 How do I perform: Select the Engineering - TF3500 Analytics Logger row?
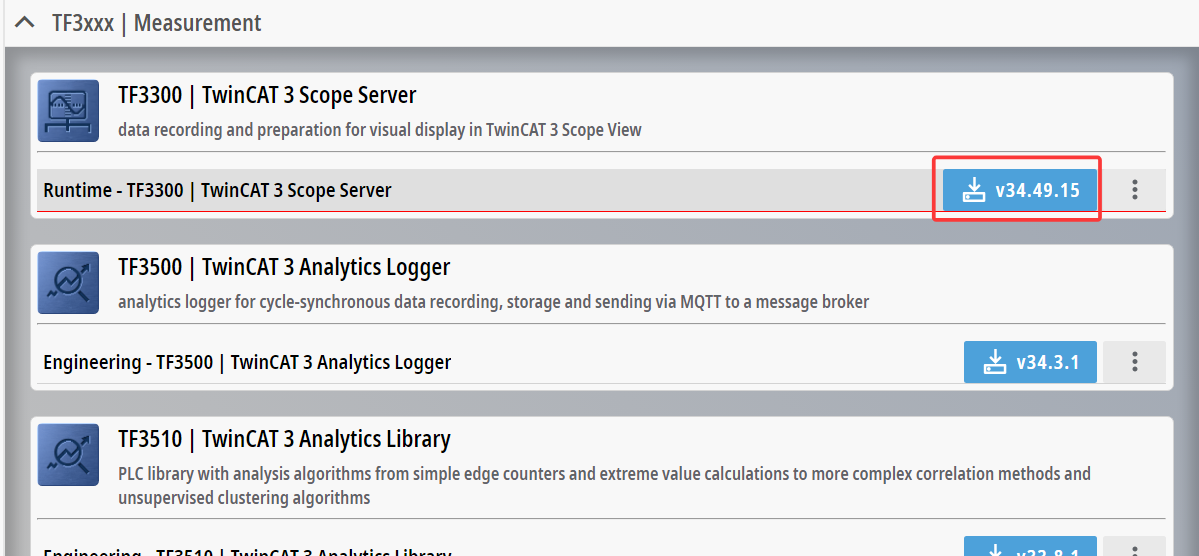pyautogui.click(x=247, y=362)
